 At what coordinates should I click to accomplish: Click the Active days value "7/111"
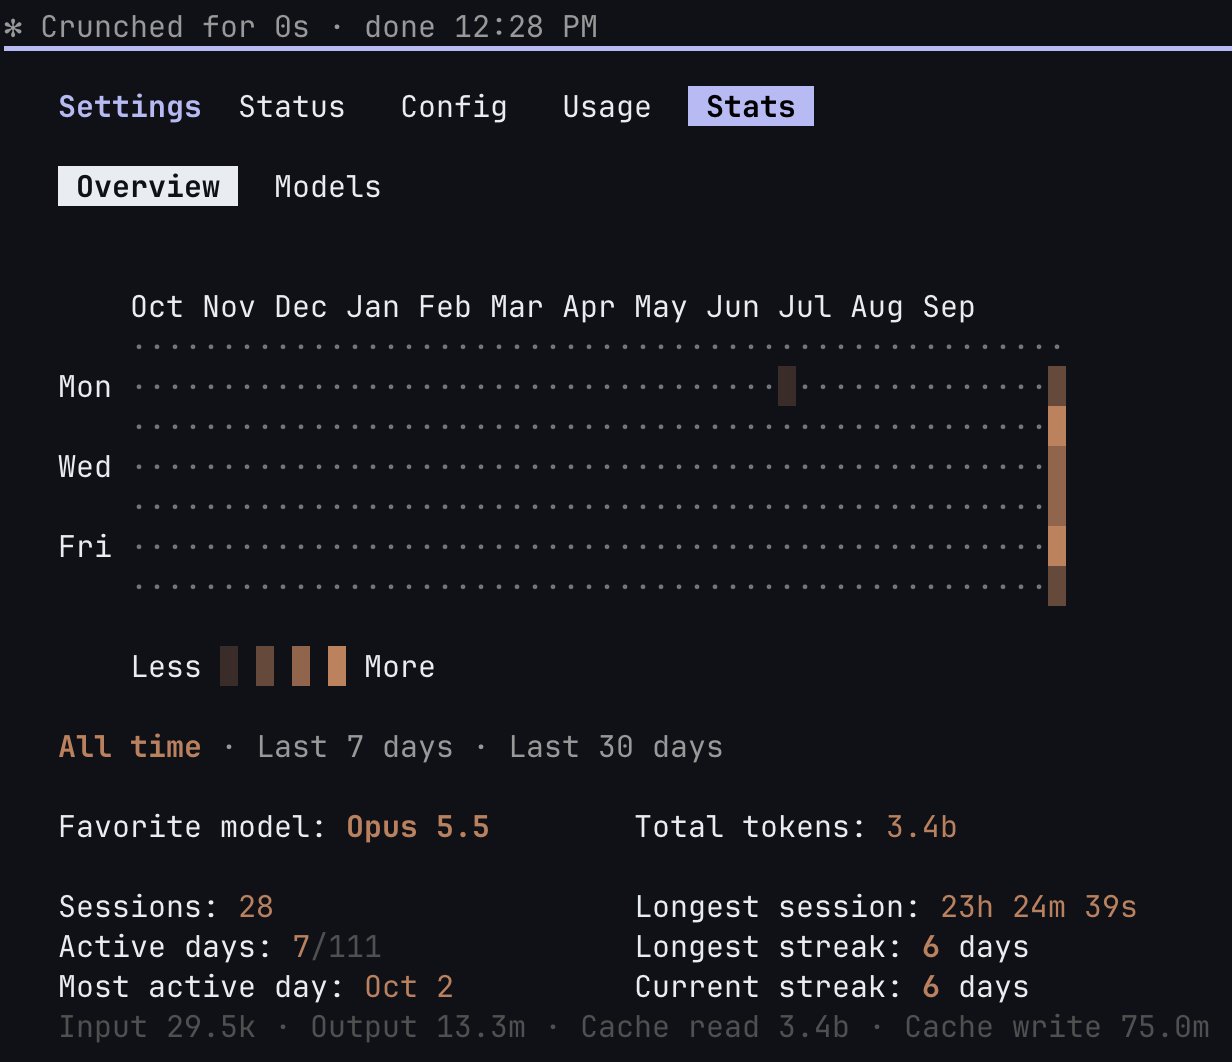point(337,947)
